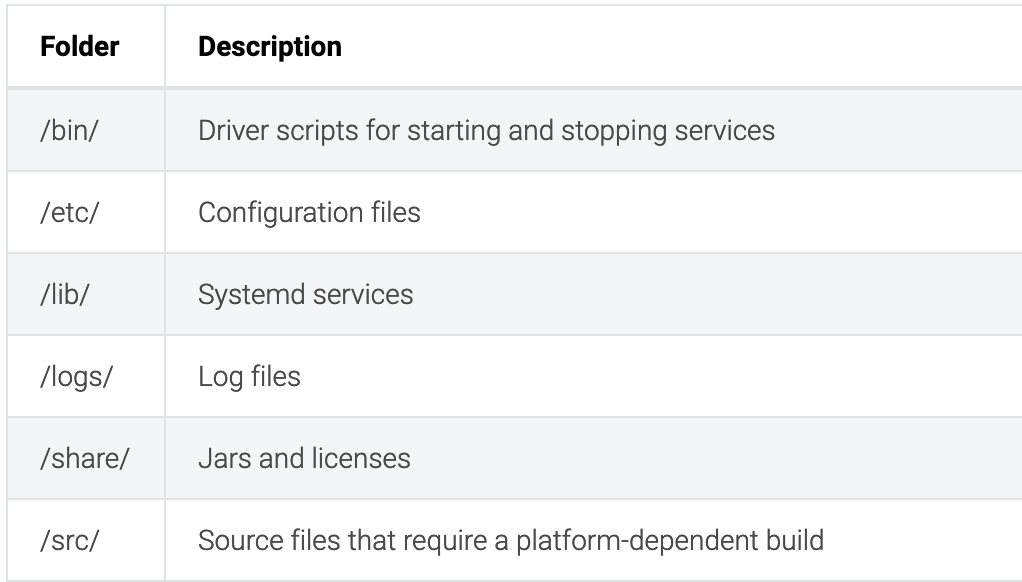Click the Folder column header

[80, 47]
